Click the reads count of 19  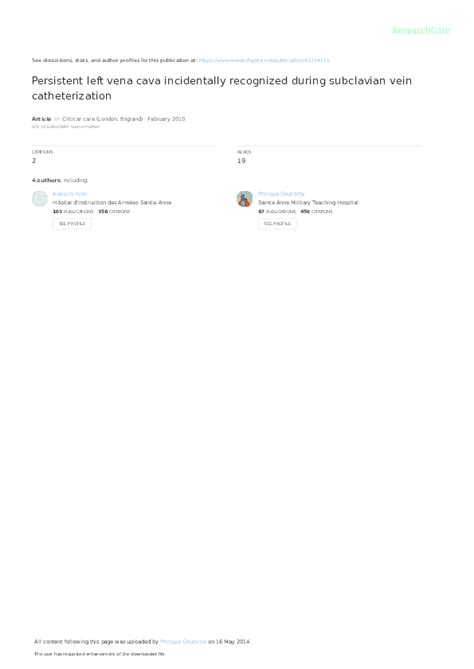pos(241,161)
